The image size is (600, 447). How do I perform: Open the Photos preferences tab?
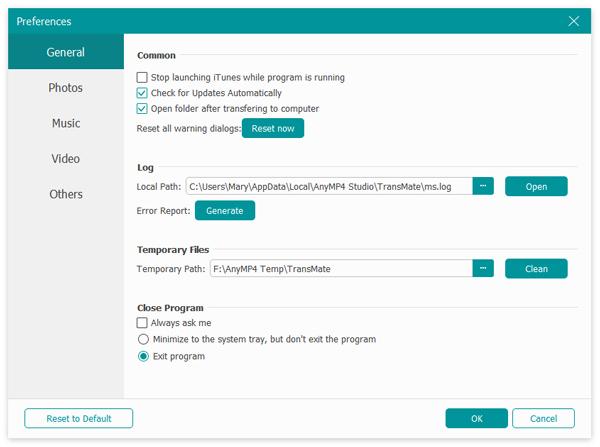click(66, 88)
